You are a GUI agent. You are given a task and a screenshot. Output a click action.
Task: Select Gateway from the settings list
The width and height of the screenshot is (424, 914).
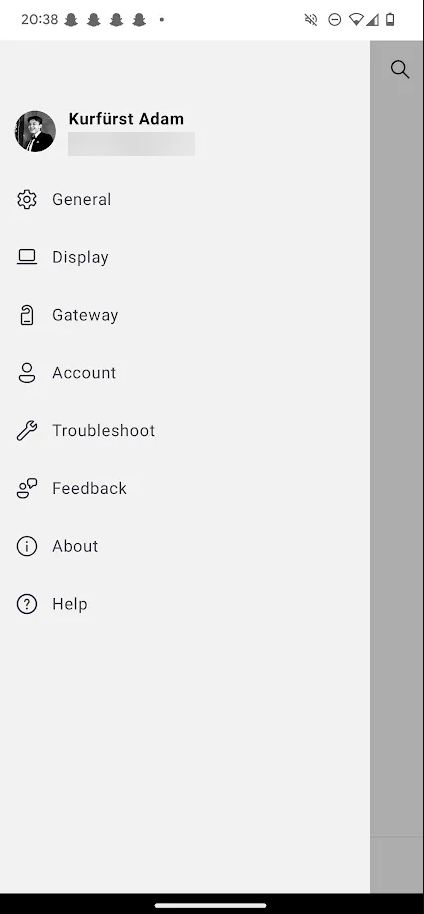(185, 315)
